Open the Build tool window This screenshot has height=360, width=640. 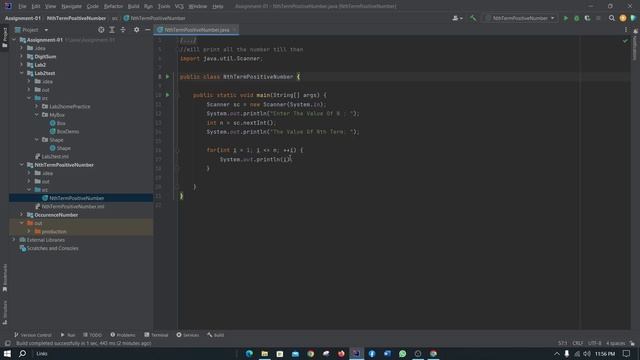(215, 335)
